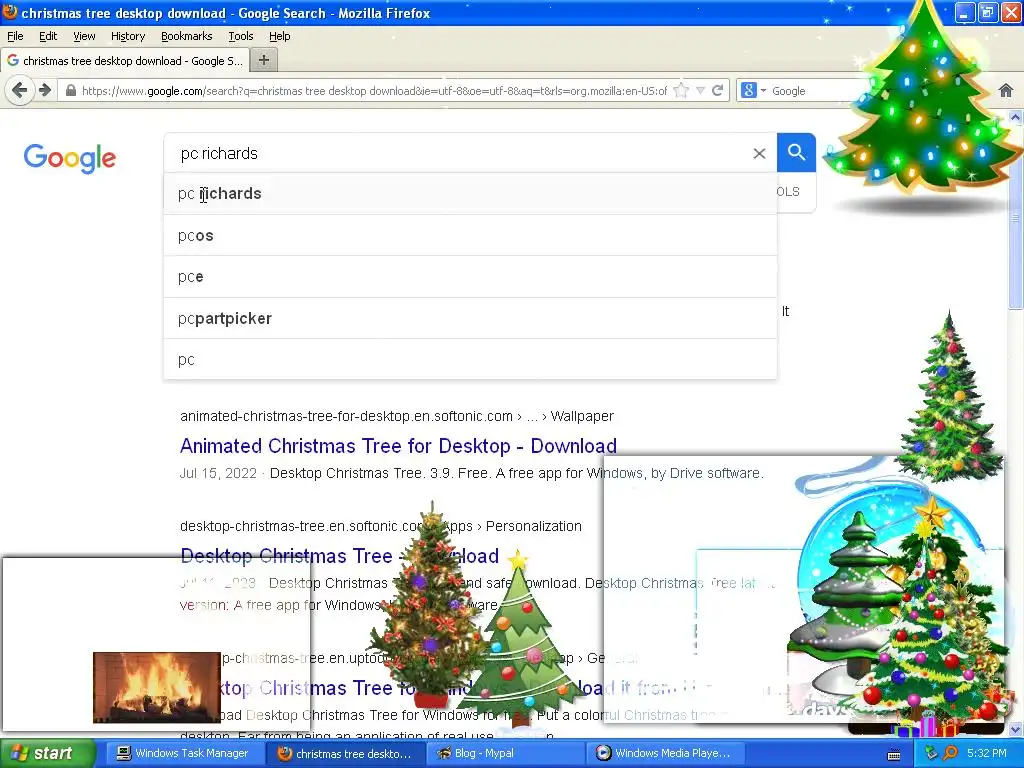Open the Edit menu
Viewport: 1024px width, 768px height.
pos(48,37)
